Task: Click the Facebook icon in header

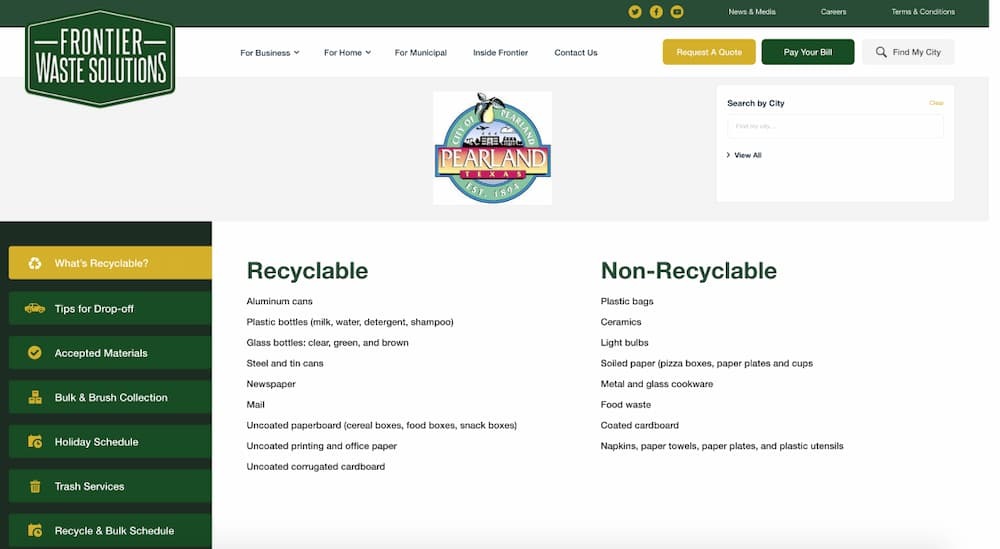Action: (x=656, y=12)
